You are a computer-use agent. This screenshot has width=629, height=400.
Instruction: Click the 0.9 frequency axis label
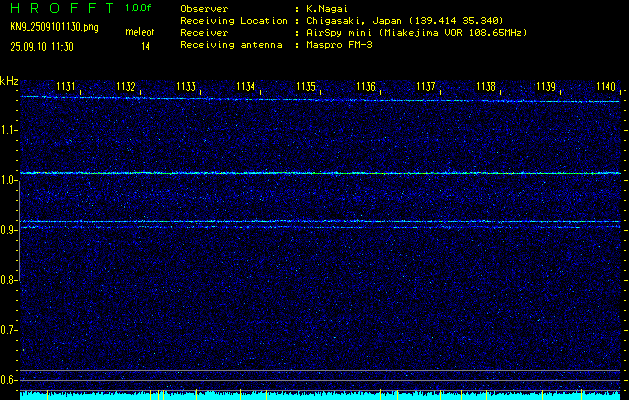point(8,230)
